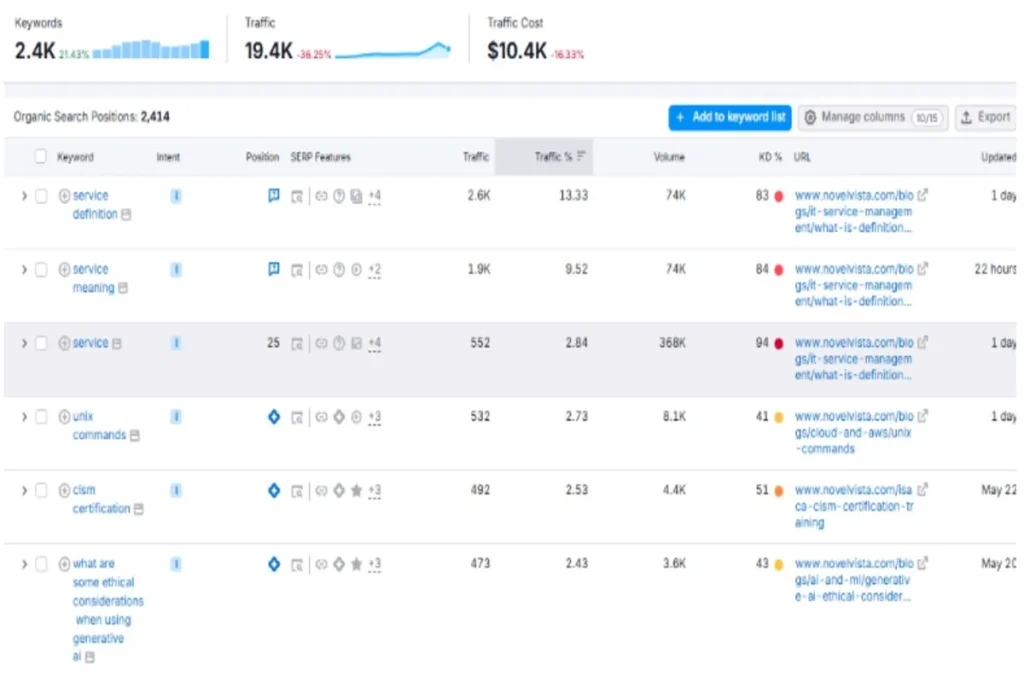1024x683 pixels.
Task: Expand +4 SERP features in service definition row
Action: (374, 196)
